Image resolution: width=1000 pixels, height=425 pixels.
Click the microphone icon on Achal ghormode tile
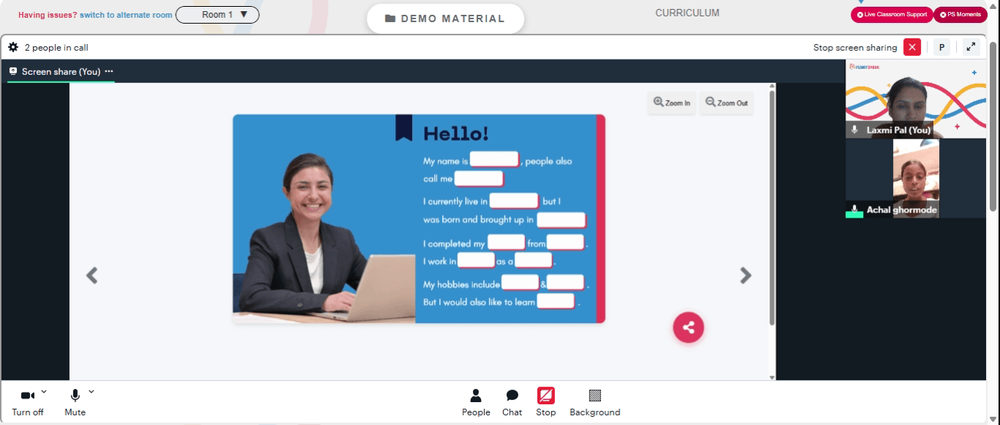click(x=855, y=209)
